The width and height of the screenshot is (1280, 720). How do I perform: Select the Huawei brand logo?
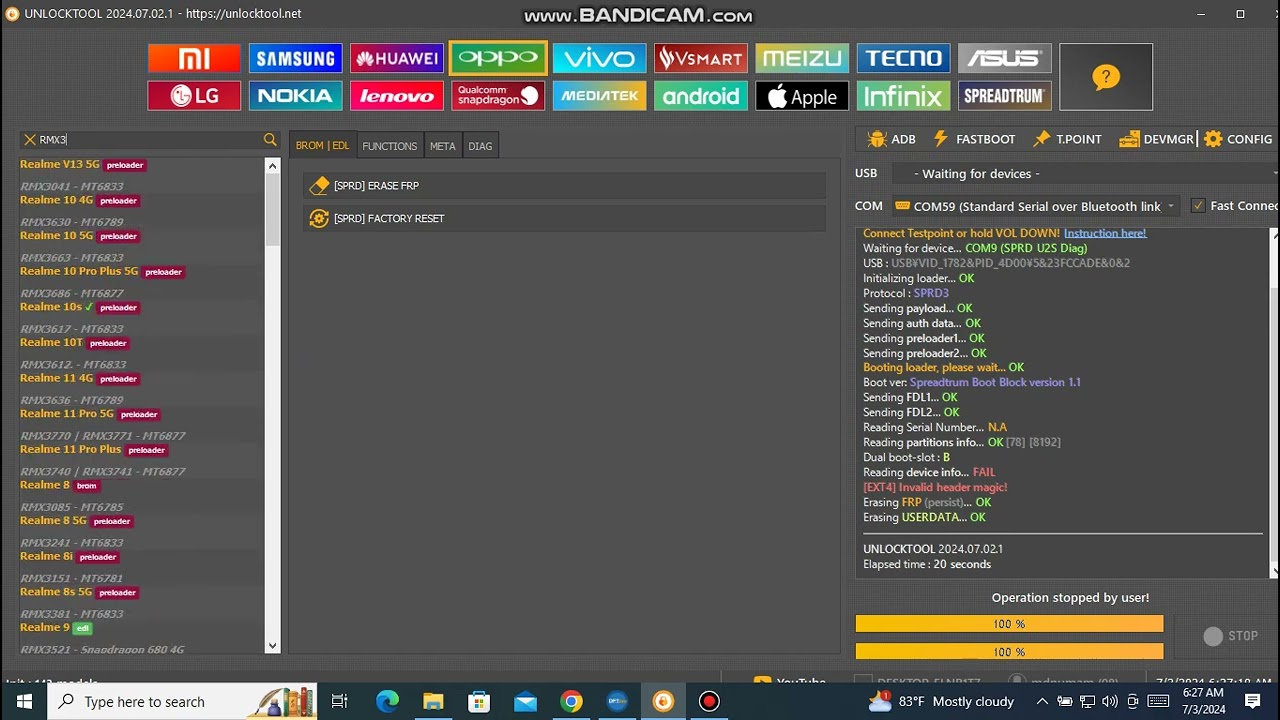(397, 58)
